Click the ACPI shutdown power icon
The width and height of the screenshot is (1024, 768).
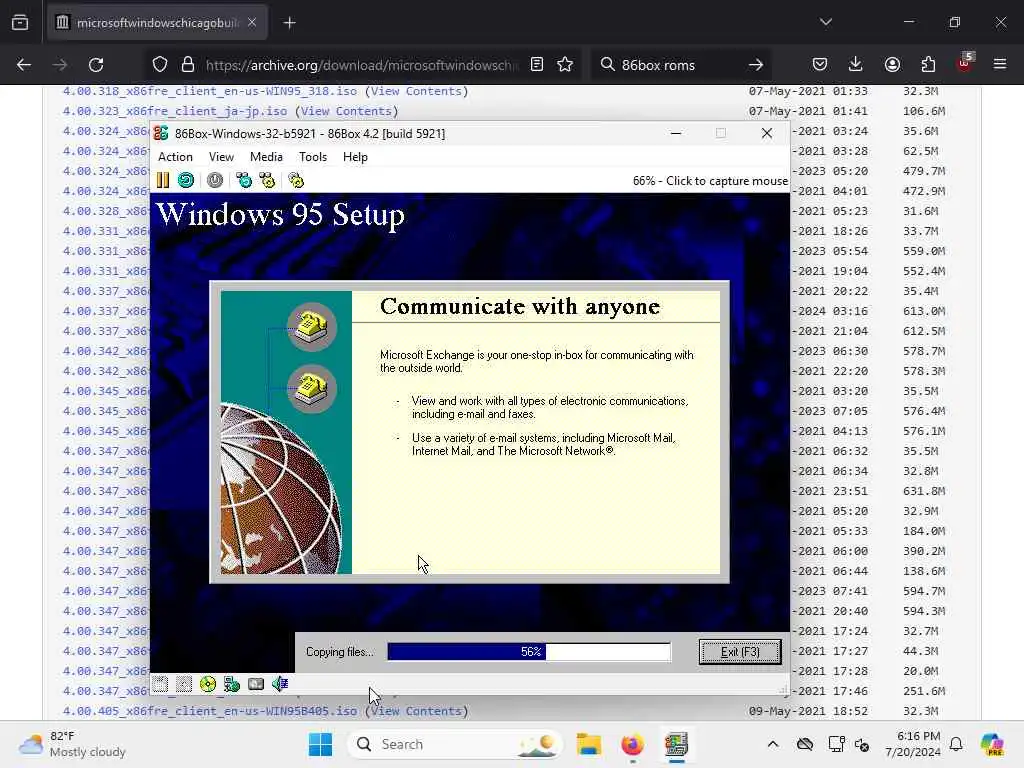tap(215, 180)
